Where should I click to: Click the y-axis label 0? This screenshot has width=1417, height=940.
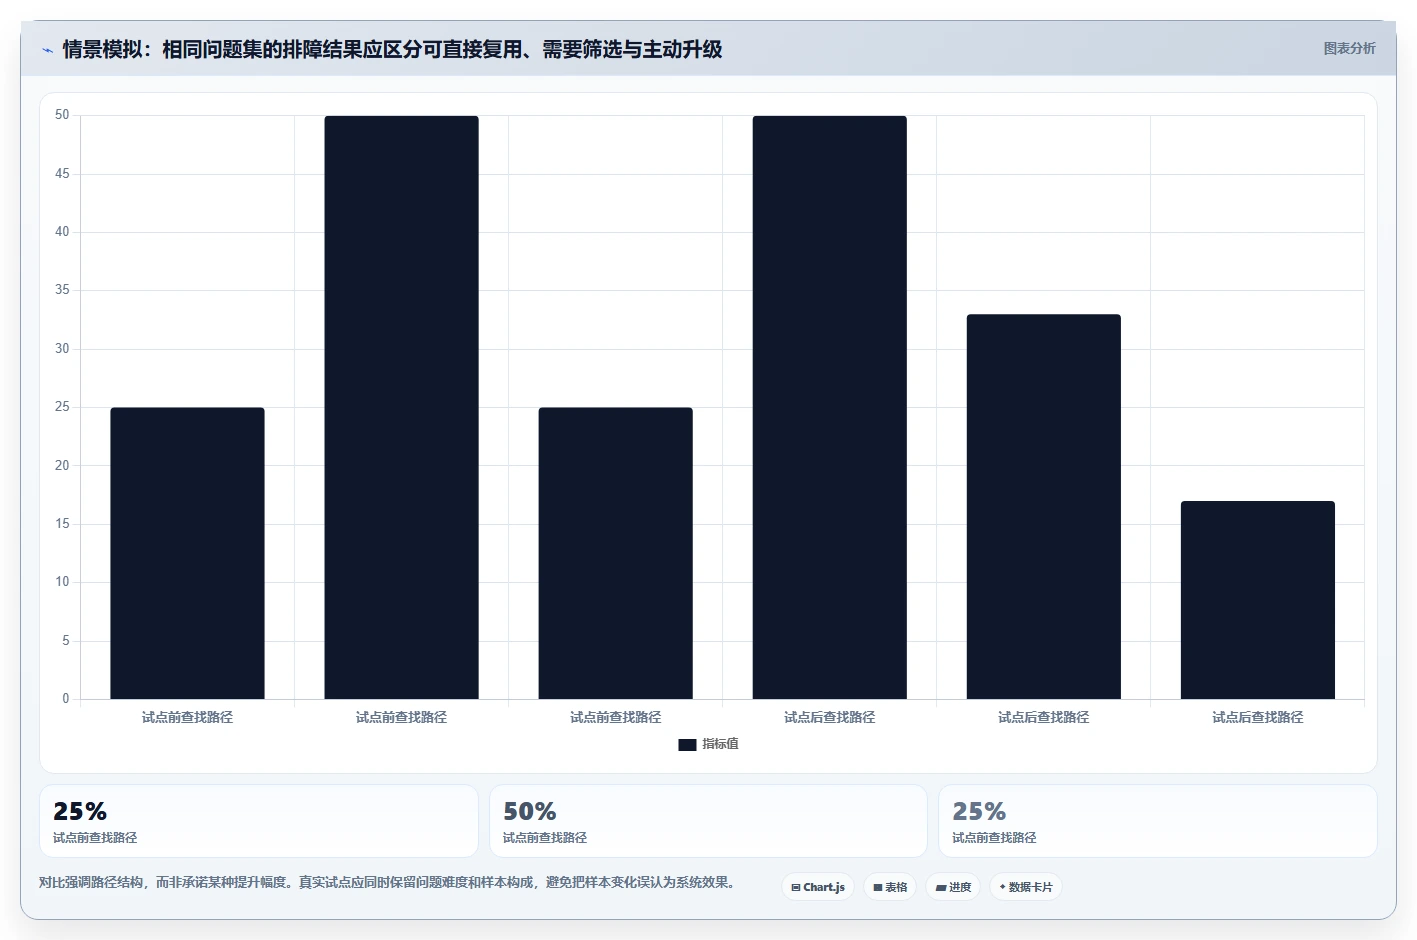66,699
